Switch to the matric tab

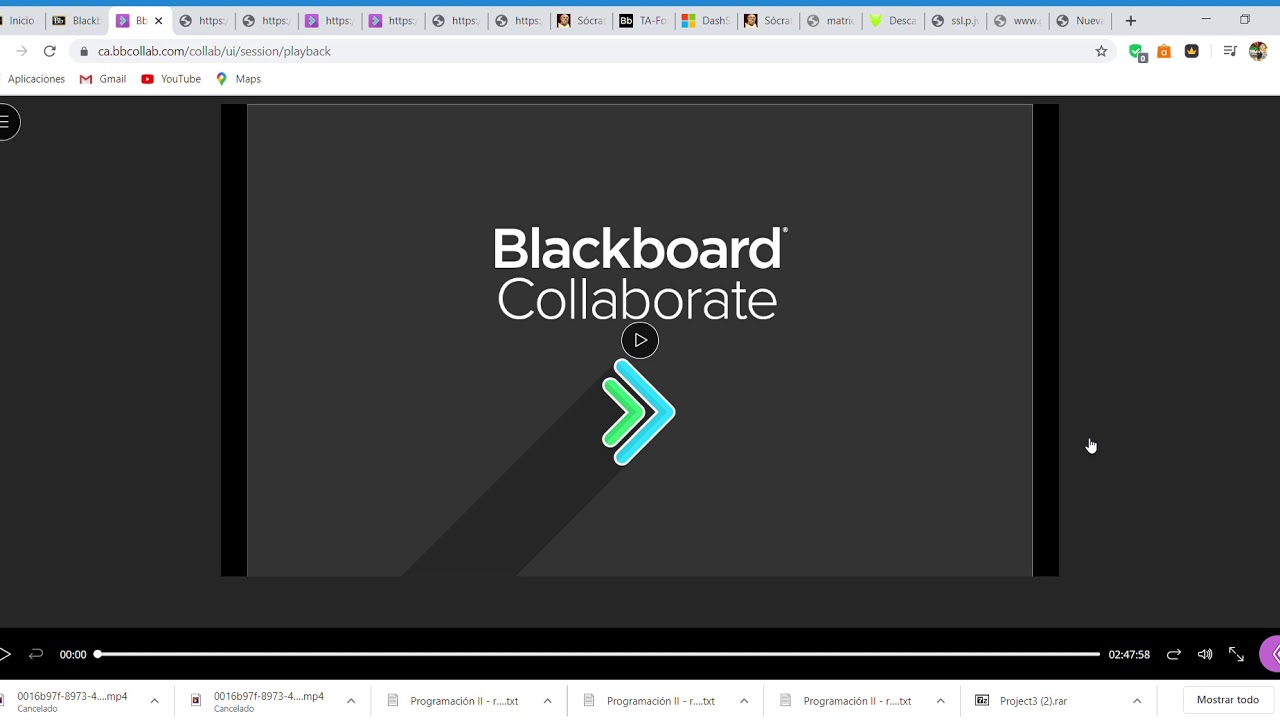click(x=831, y=20)
